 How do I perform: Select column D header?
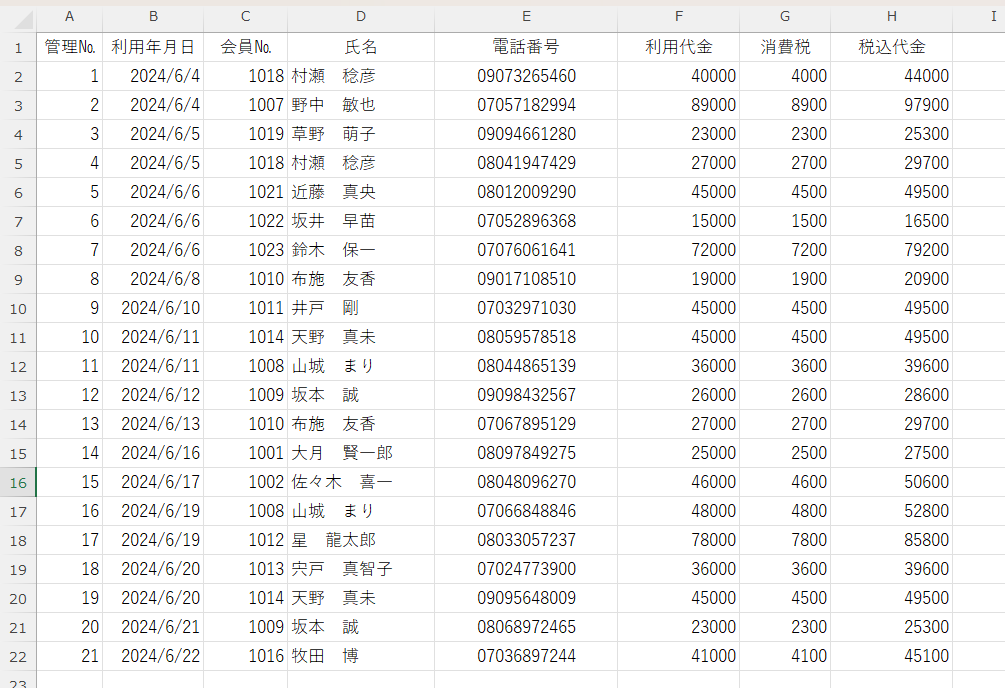point(360,17)
